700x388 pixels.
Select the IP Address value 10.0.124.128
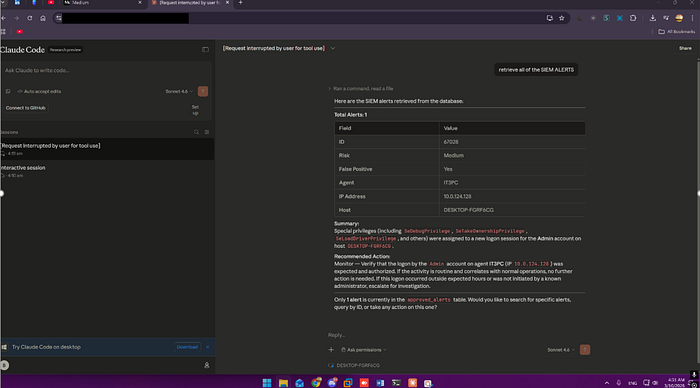tap(457, 196)
